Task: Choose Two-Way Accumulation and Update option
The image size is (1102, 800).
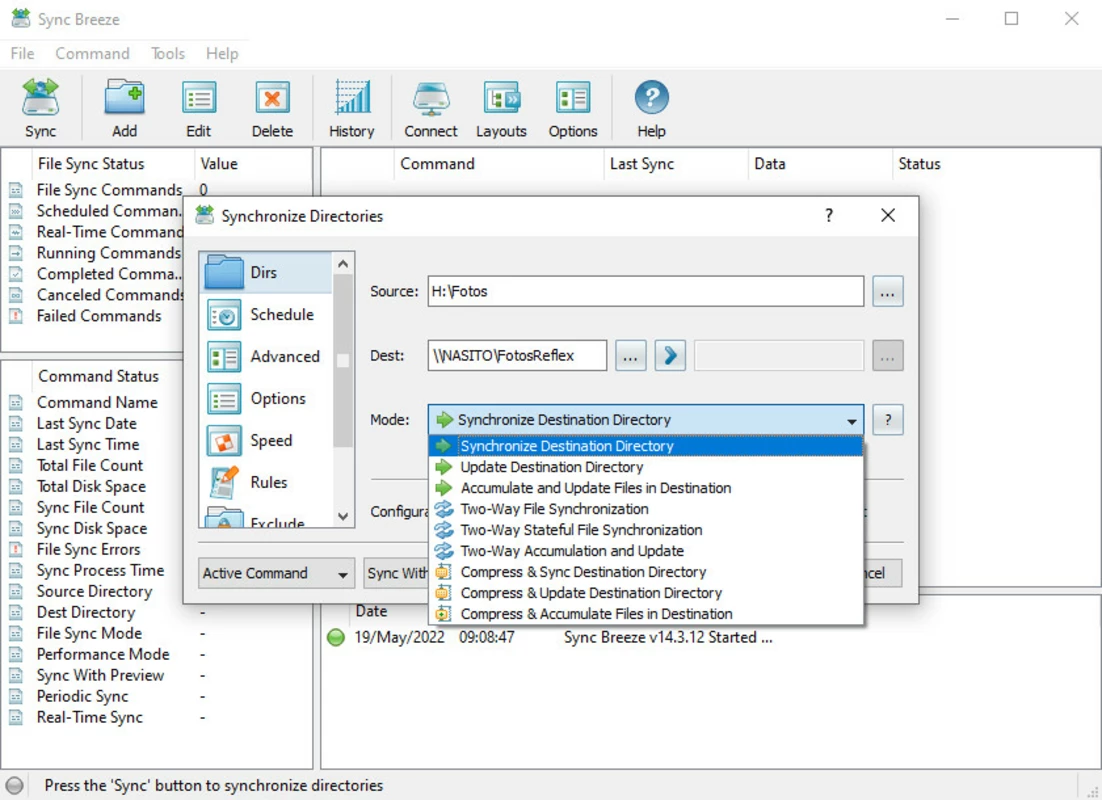Action: (x=646, y=551)
